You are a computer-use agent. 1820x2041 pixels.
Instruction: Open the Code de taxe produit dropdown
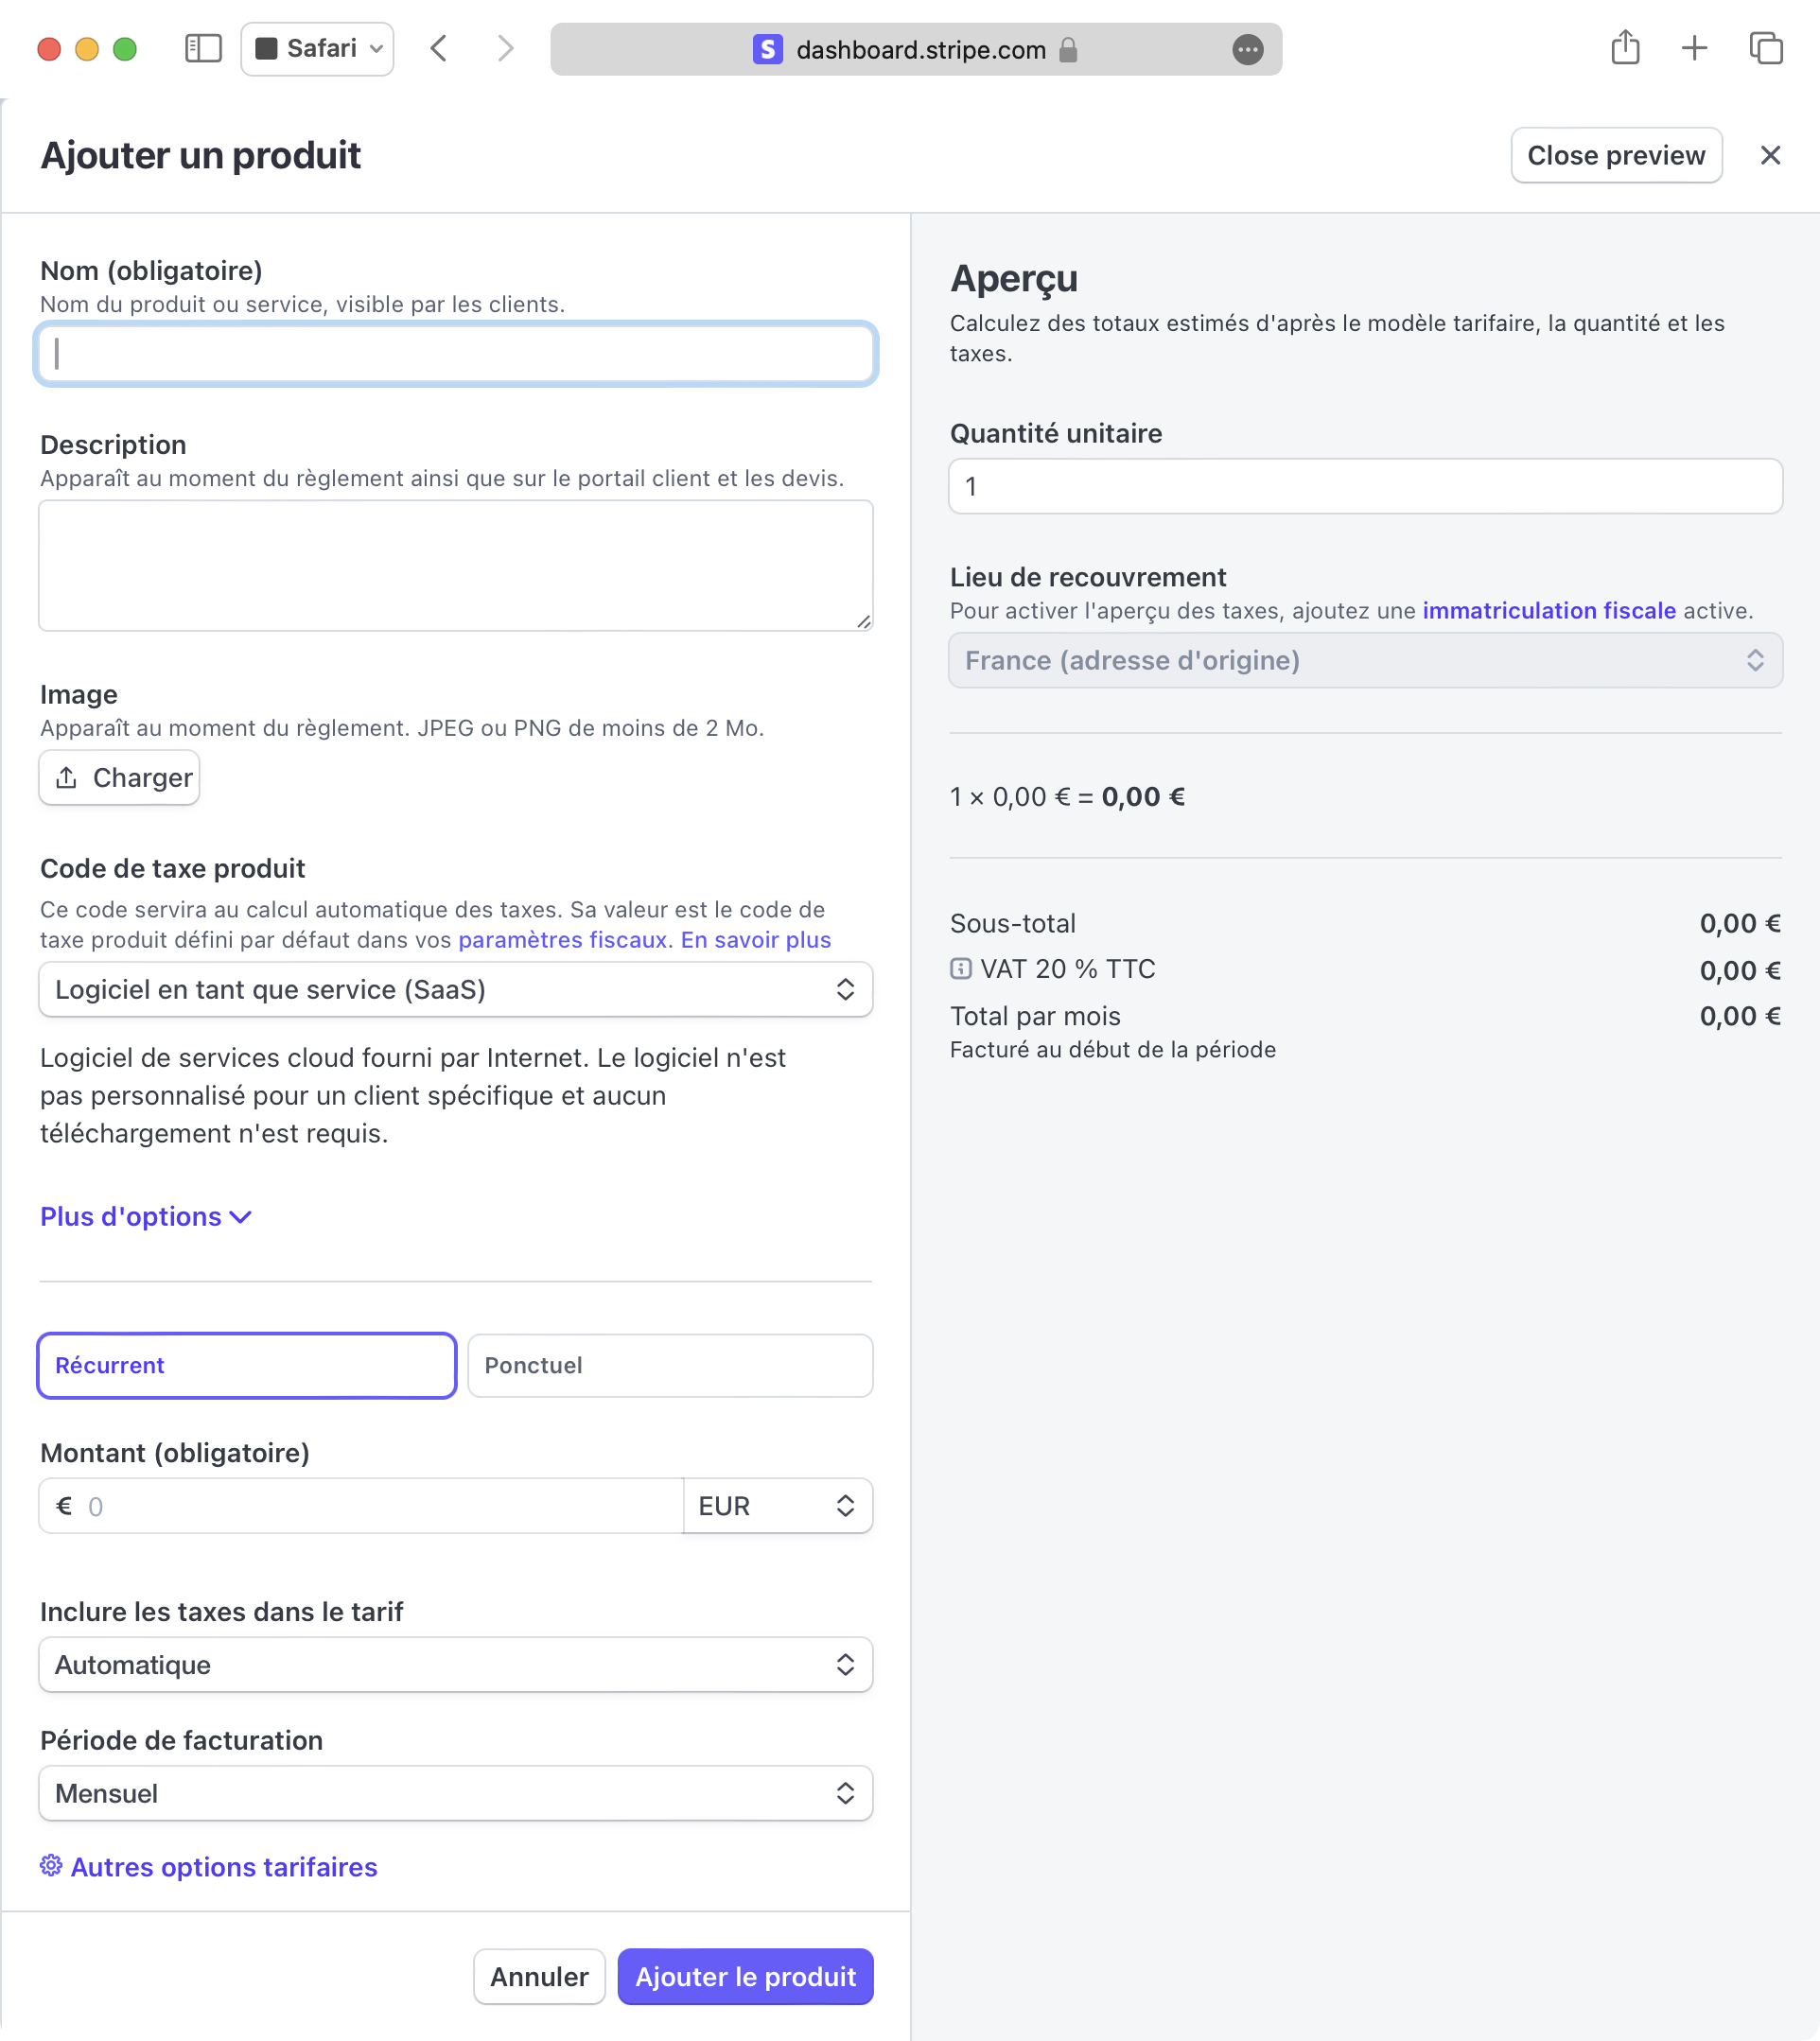455,989
